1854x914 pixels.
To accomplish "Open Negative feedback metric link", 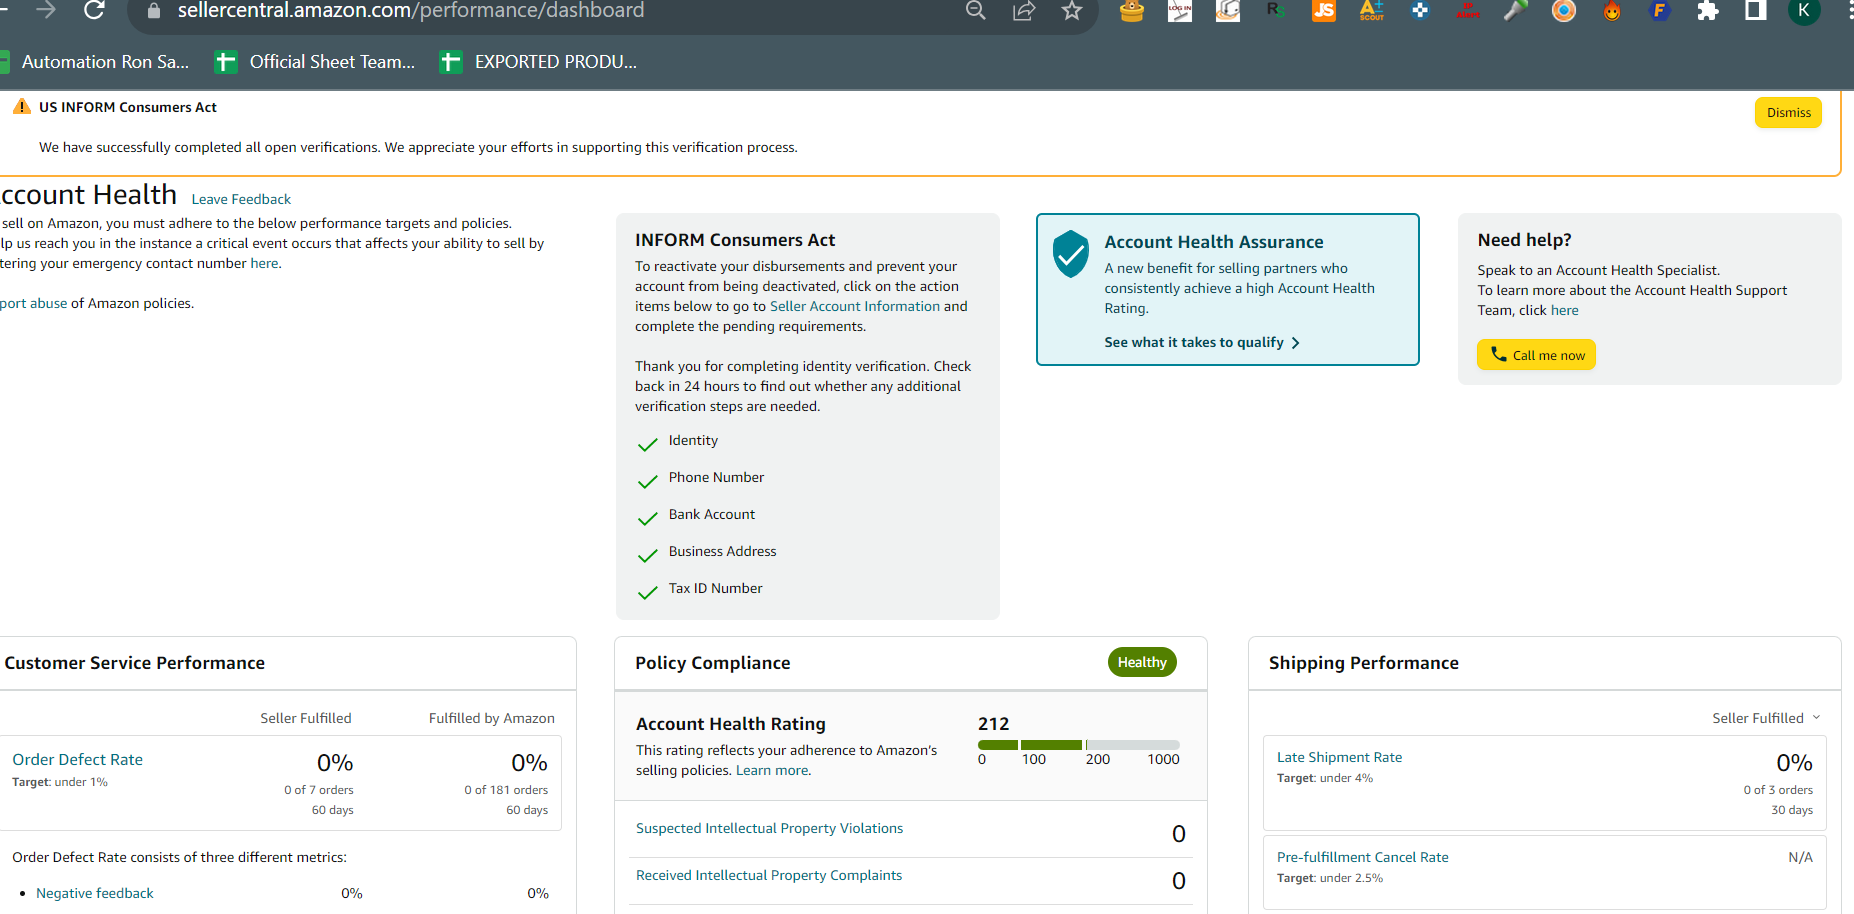I will click(95, 893).
